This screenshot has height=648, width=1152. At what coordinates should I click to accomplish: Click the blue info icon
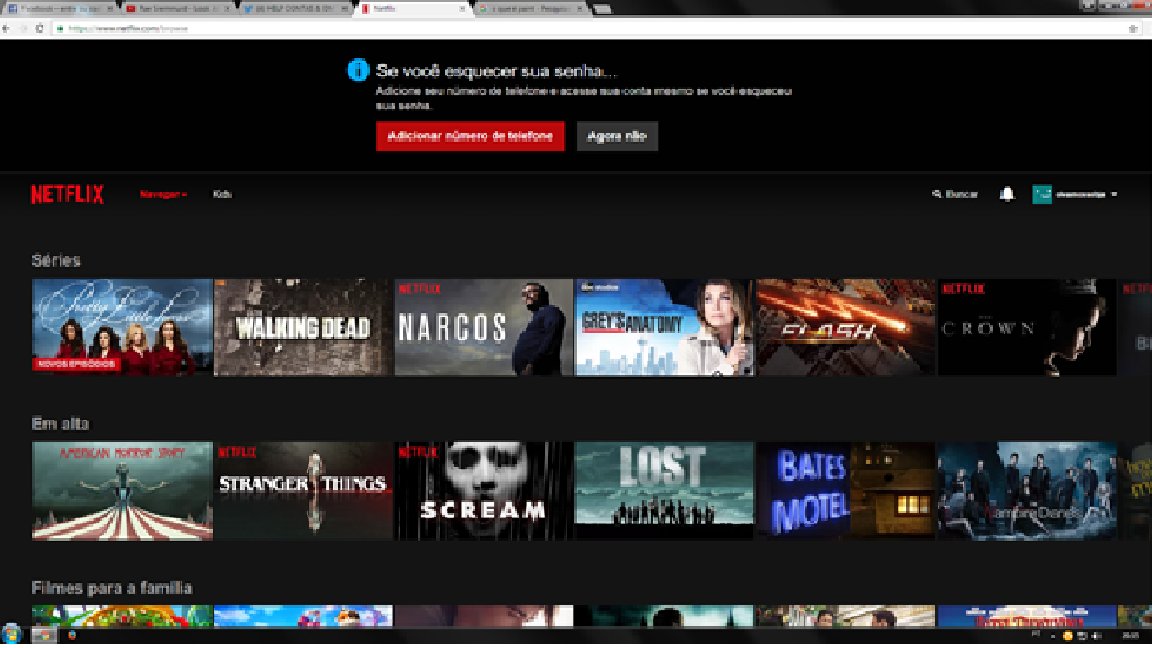point(358,71)
